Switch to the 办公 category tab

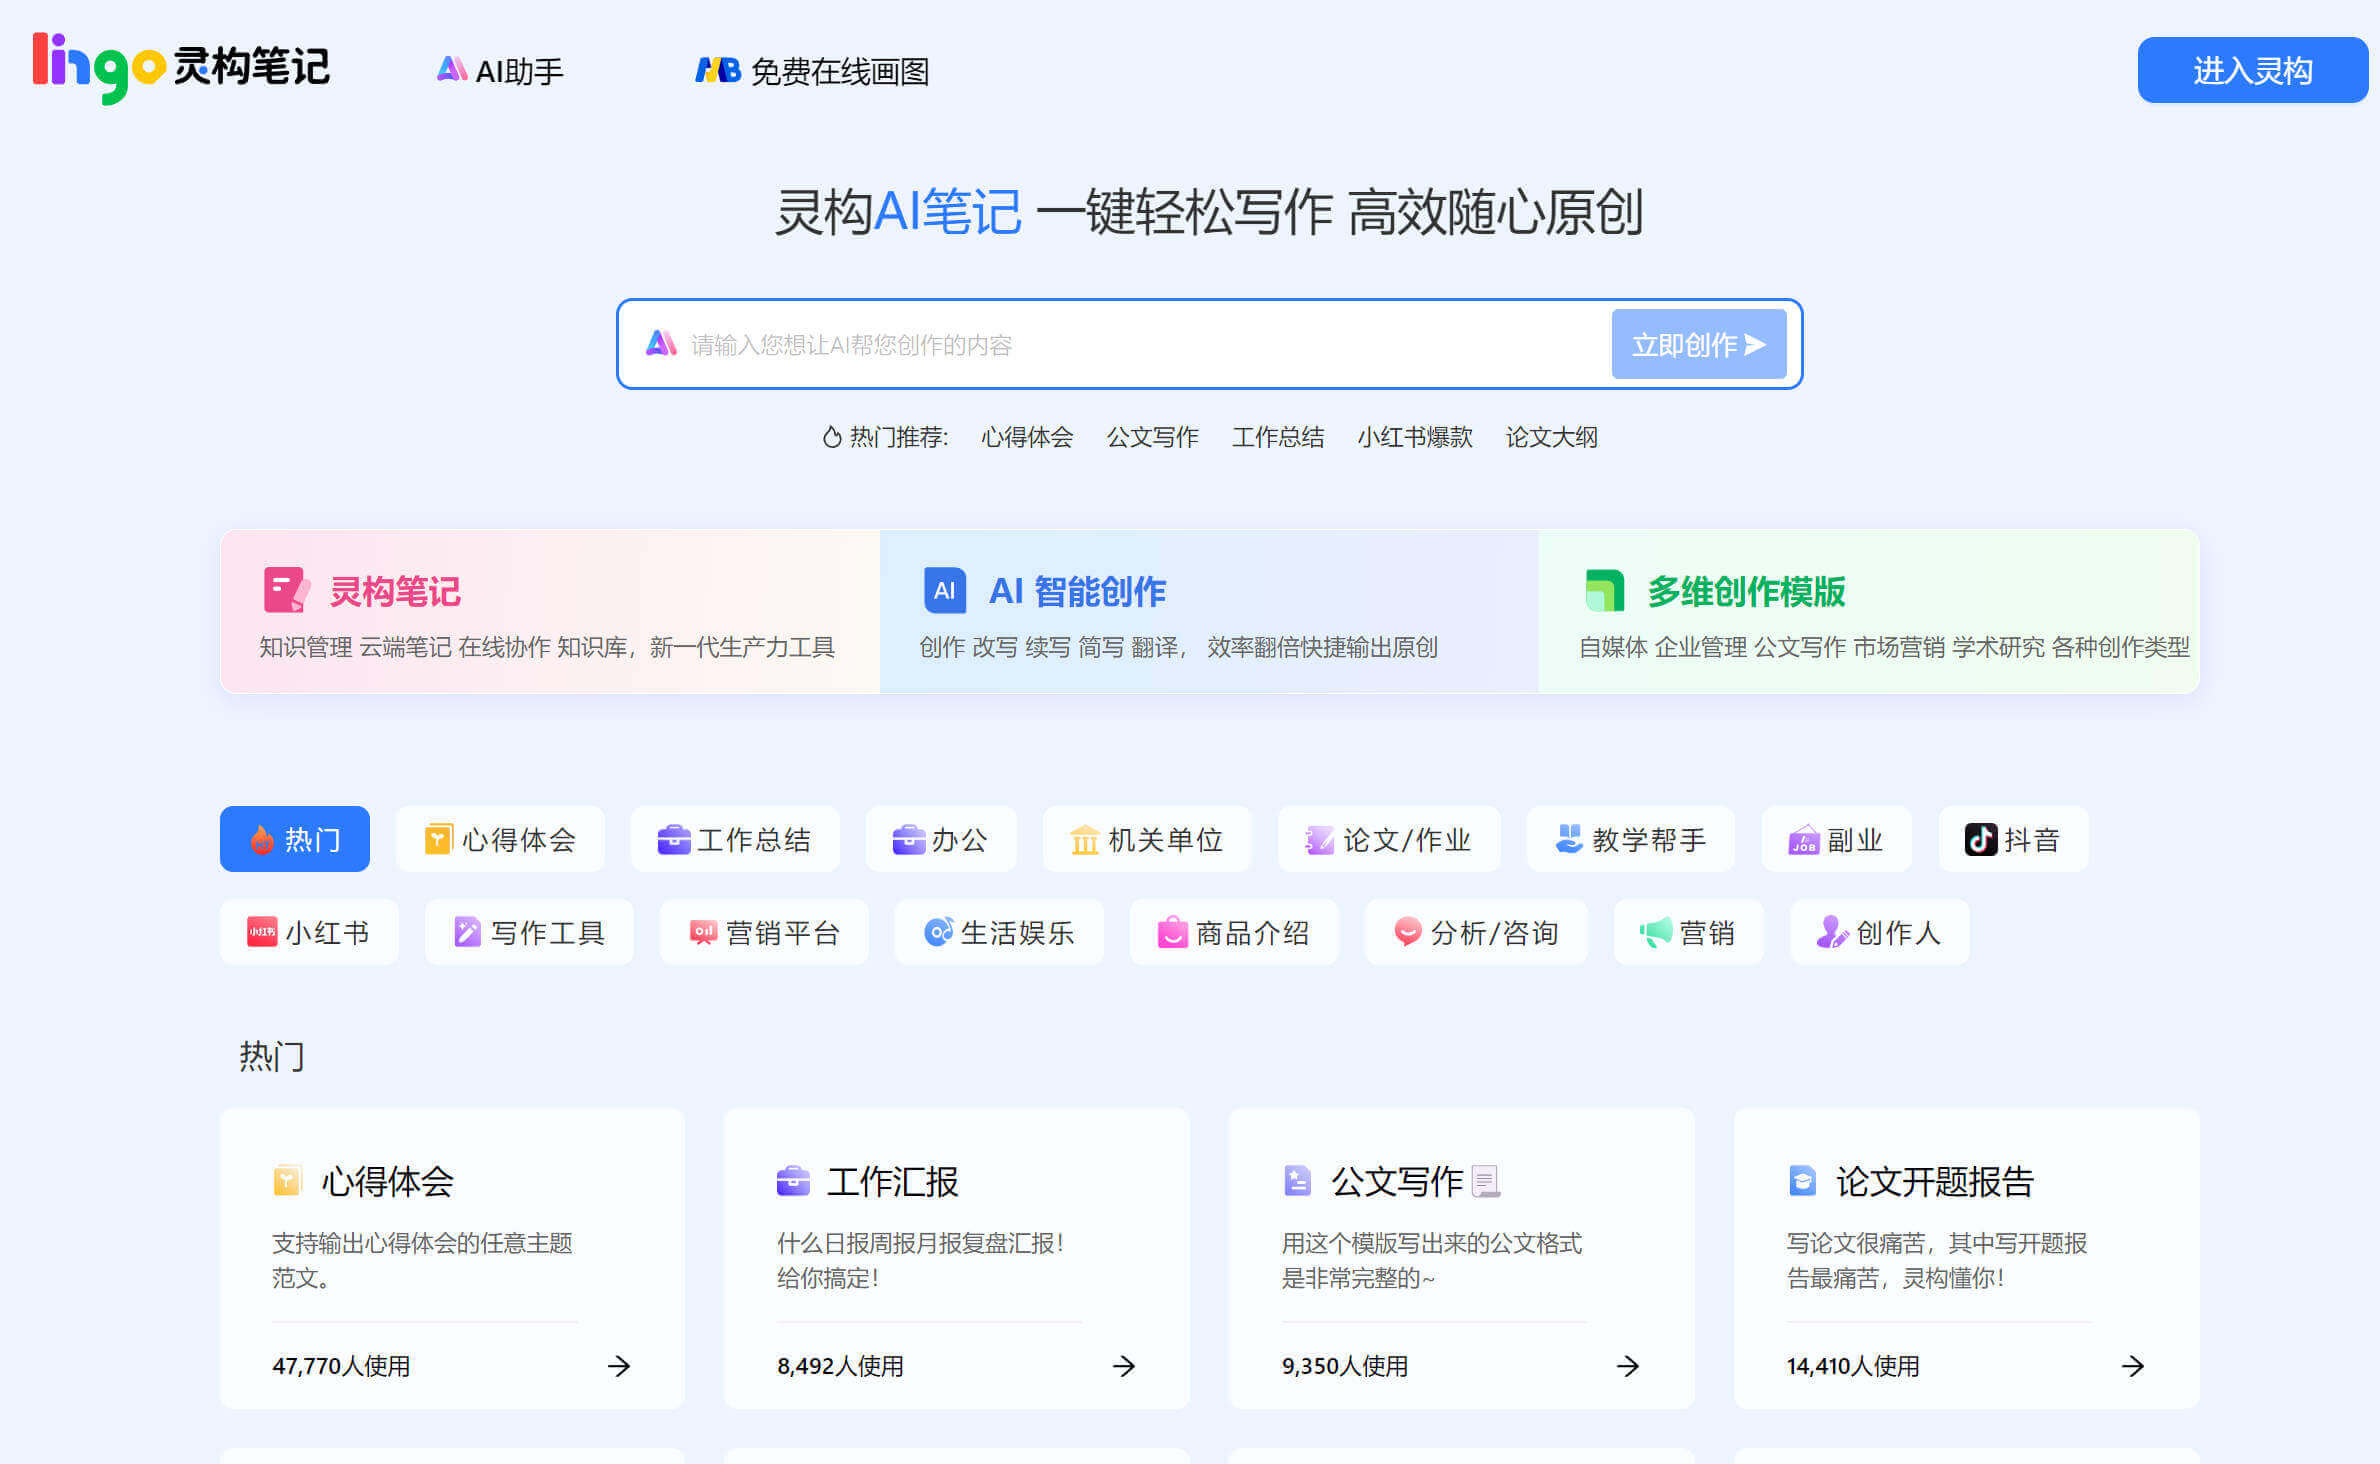941,839
